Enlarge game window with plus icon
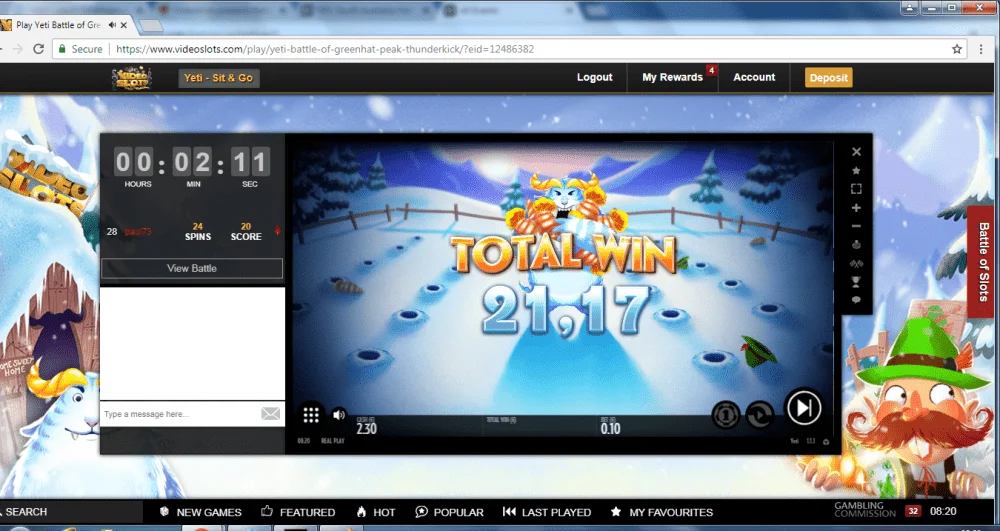Viewport: 1000px width, 531px height. 857,208
